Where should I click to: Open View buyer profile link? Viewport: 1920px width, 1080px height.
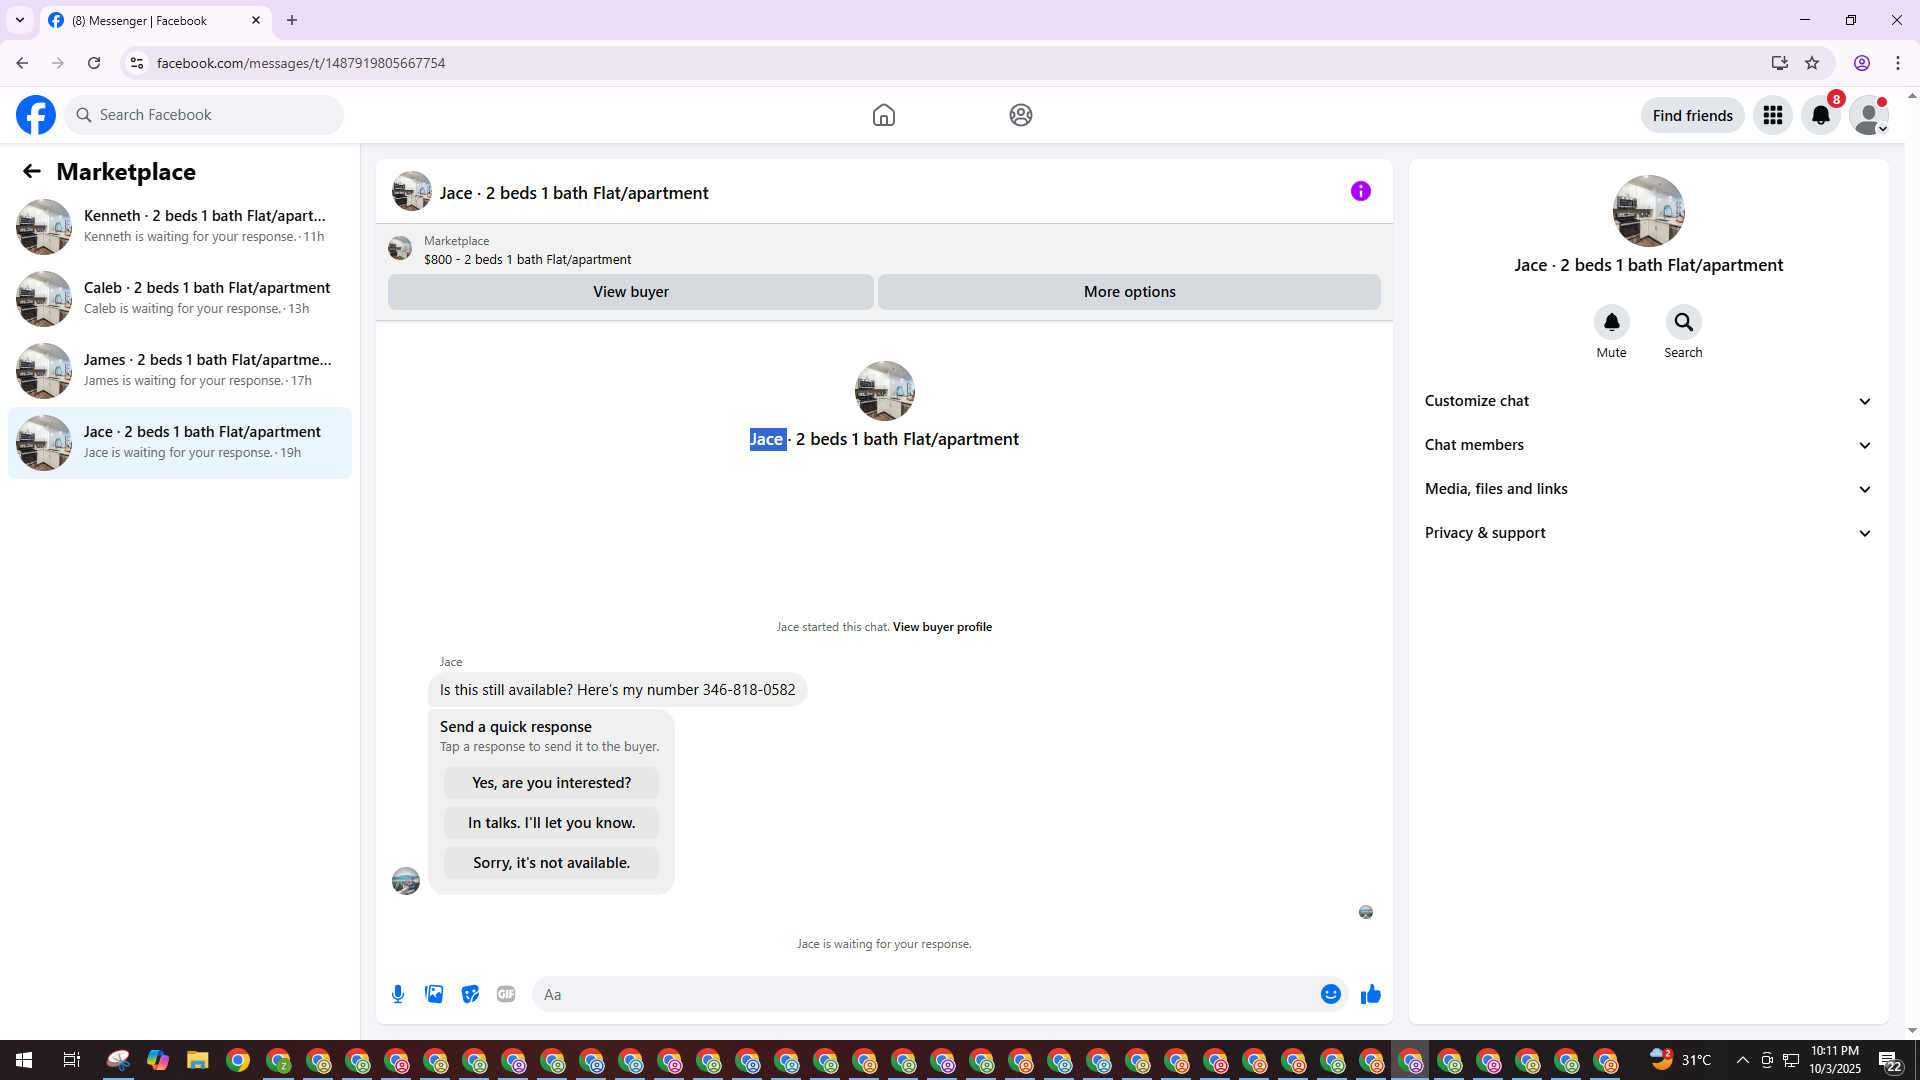tap(942, 627)
